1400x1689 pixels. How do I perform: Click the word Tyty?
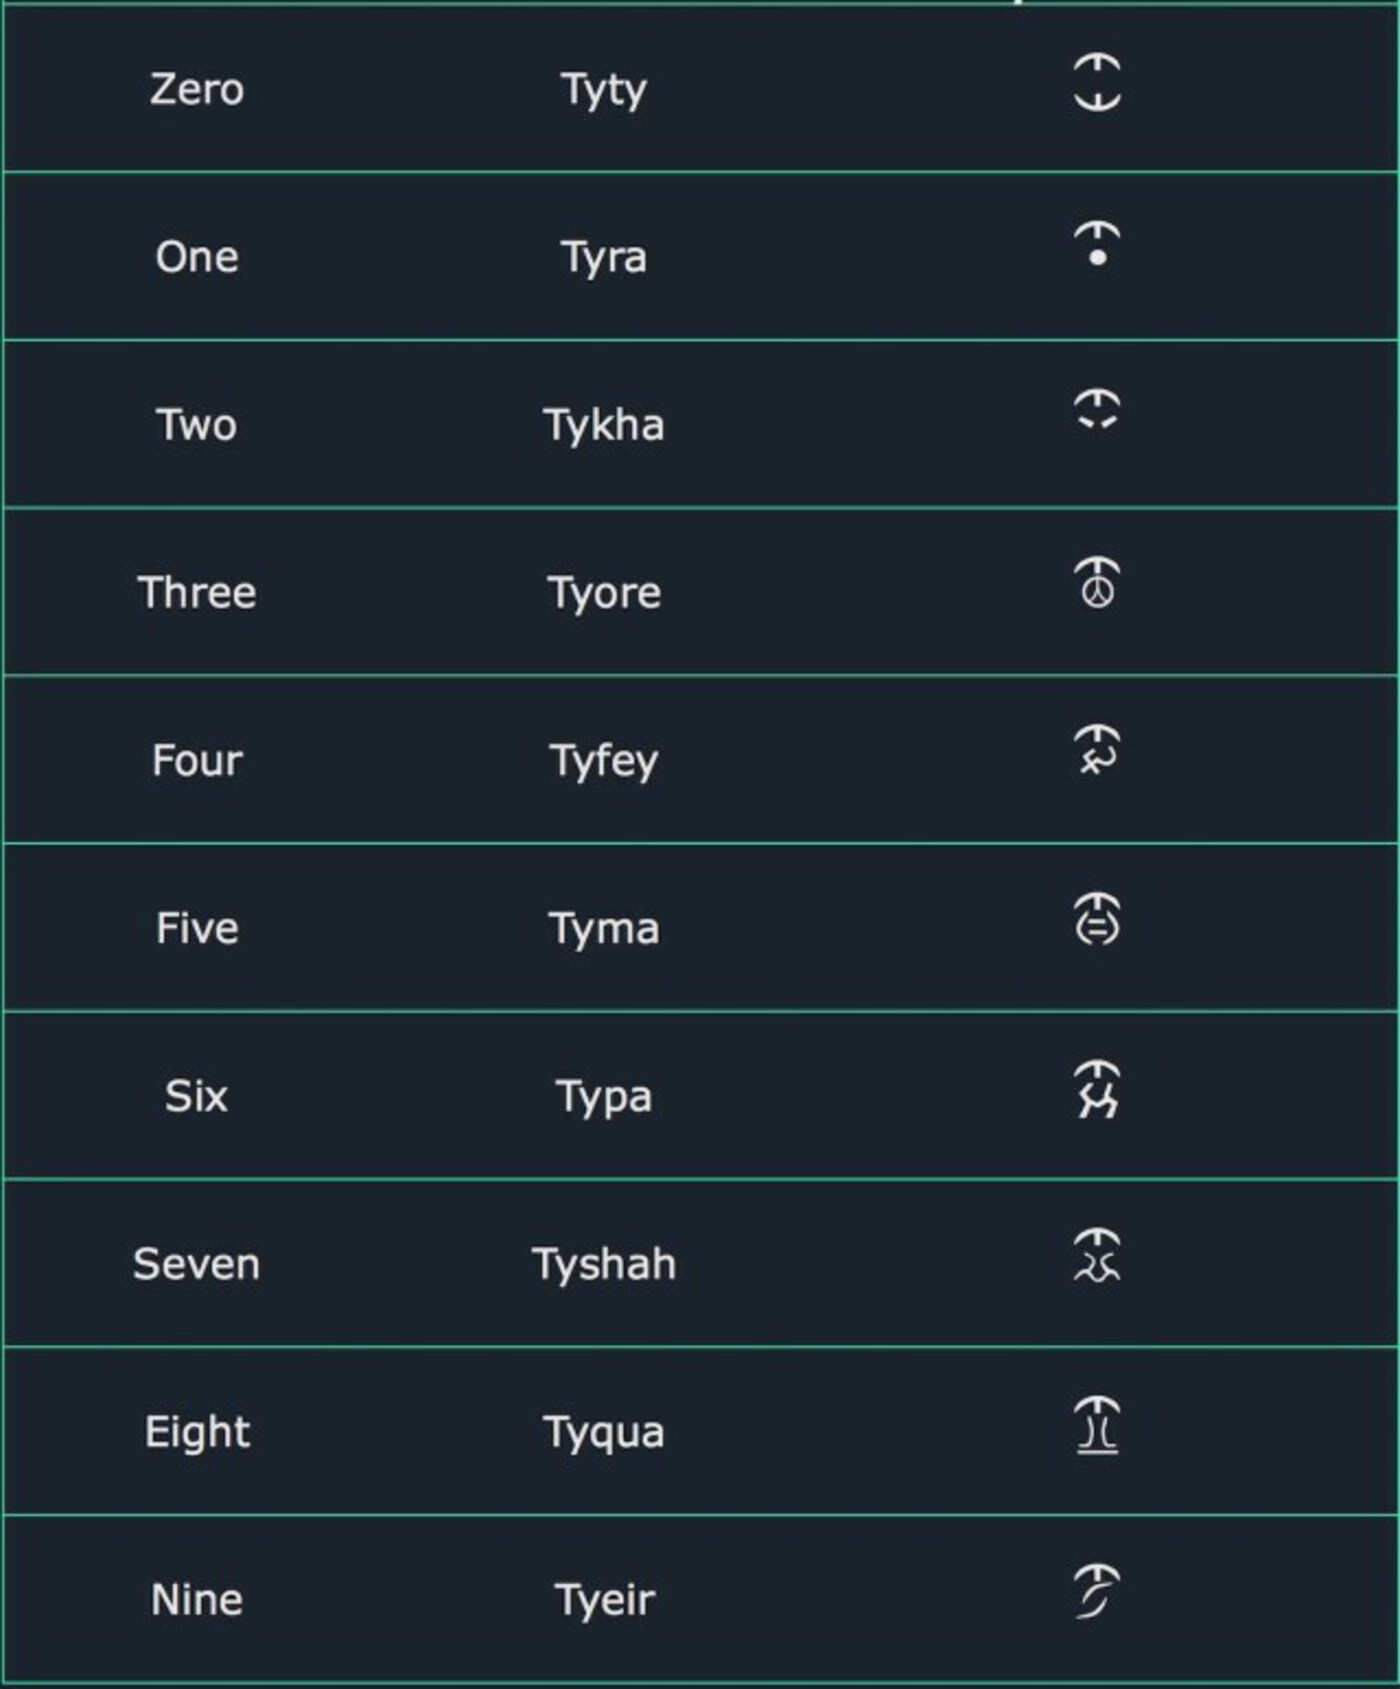pyautogui.click(x=603, y=90)
